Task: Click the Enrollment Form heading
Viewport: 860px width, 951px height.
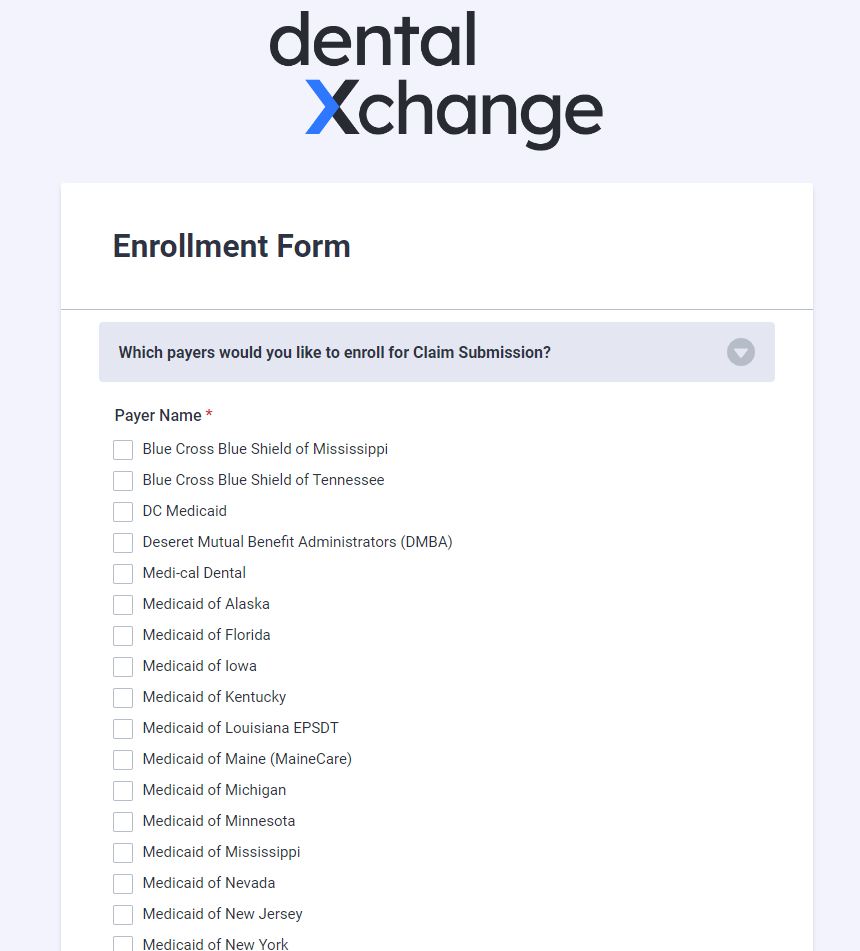Action: point(232,246)
